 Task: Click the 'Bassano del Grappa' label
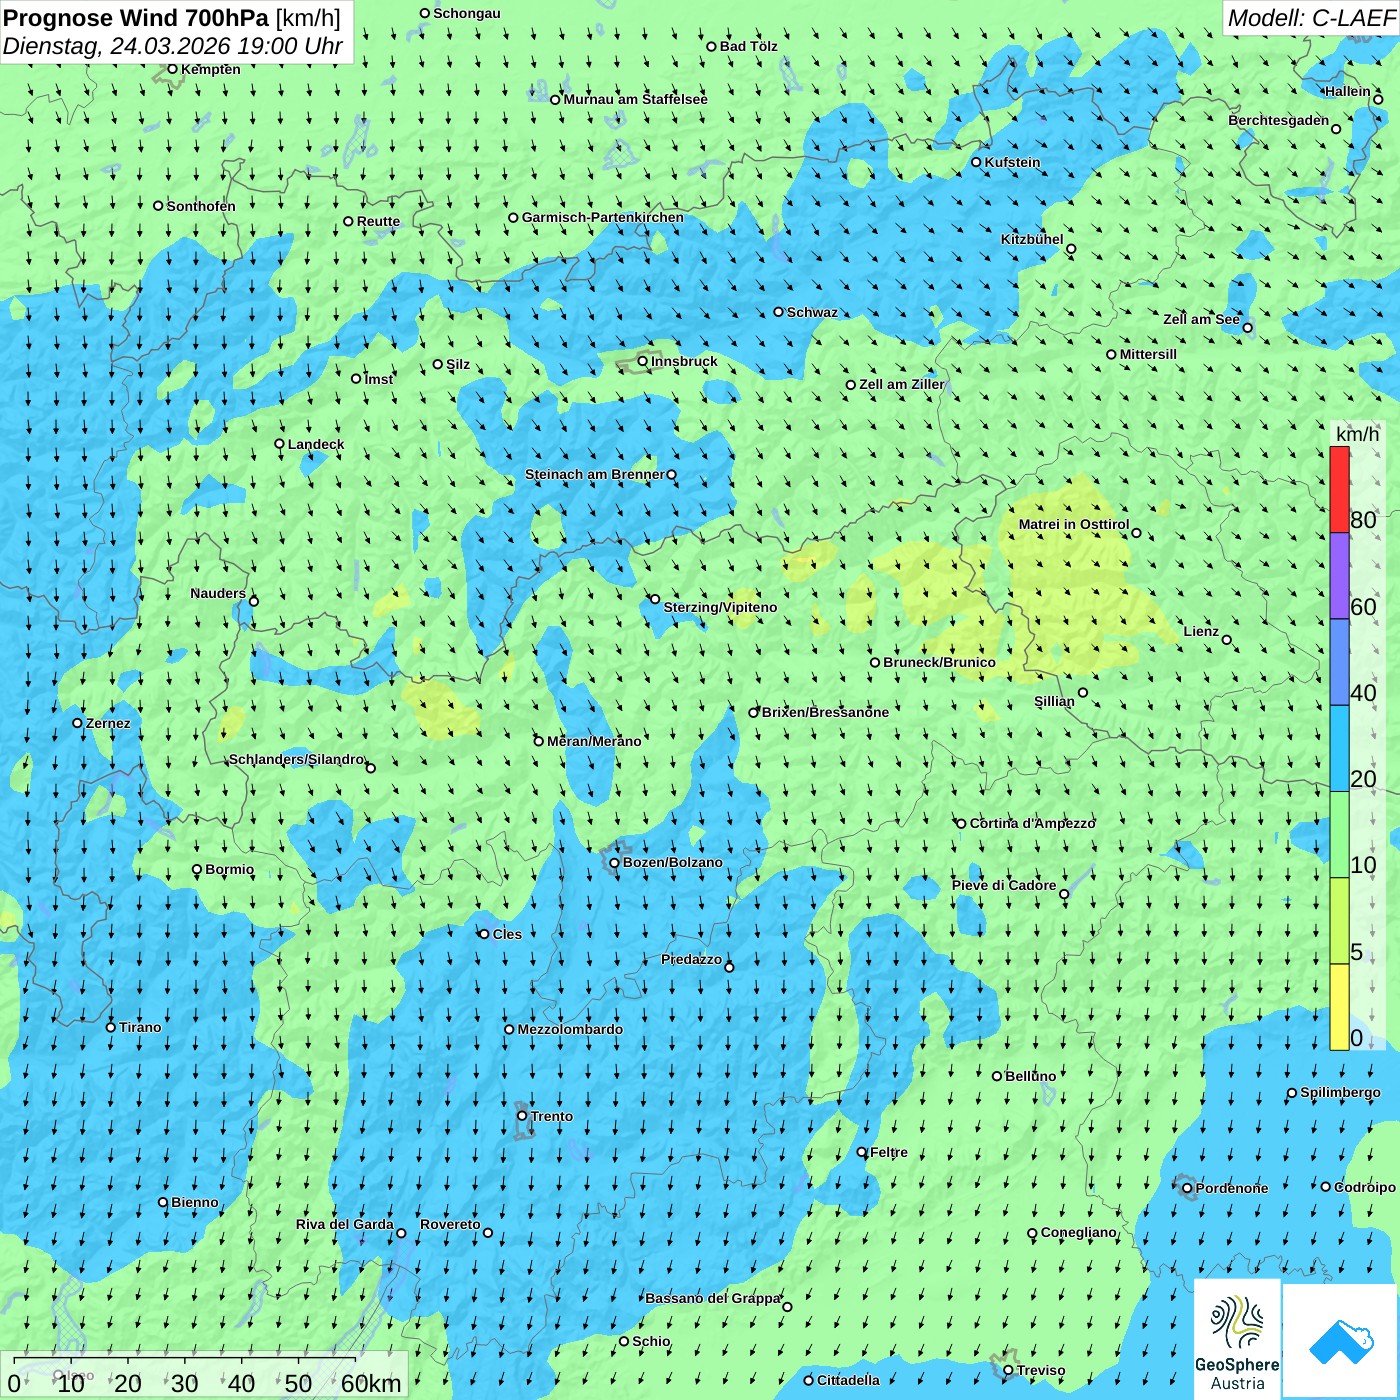point(712,1298)
